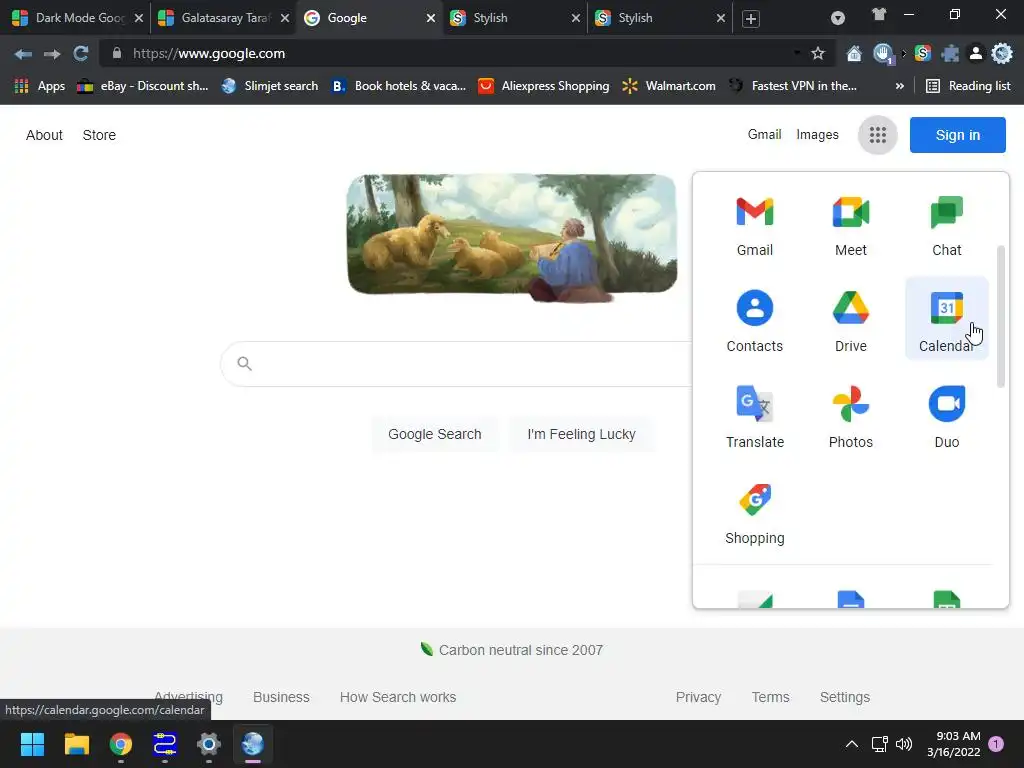Open Calendar from apps grid
The width and height of the screenshot is (1024, 768).
[x=946, y=319]
